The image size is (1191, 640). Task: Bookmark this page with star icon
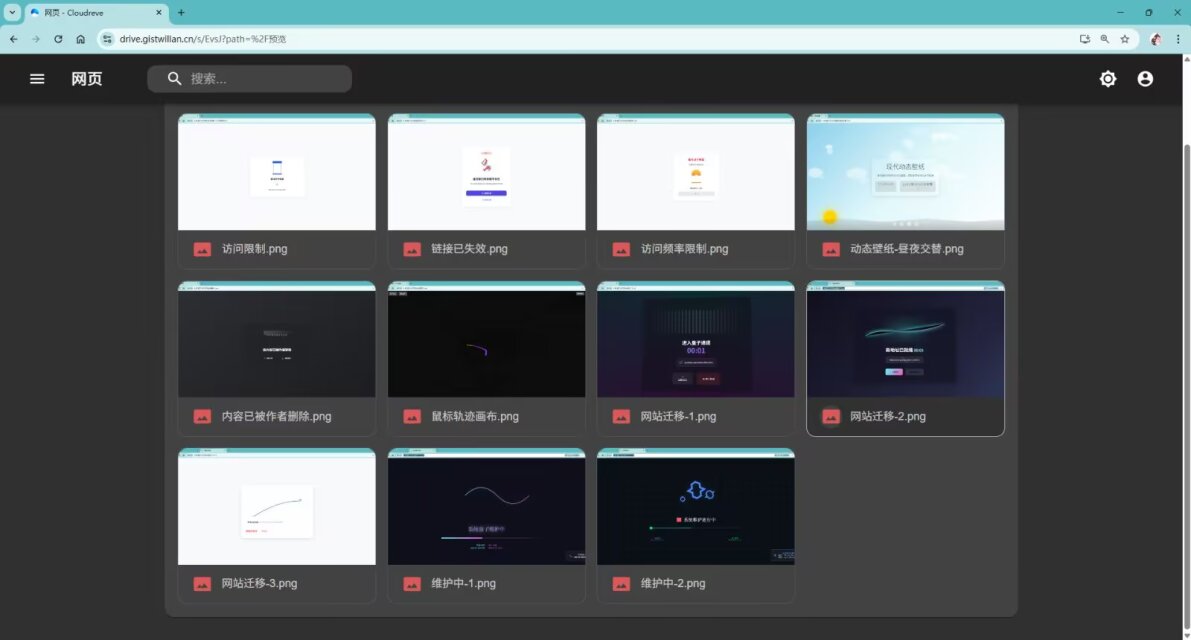pyautogui.click(x=1125, y=39)
